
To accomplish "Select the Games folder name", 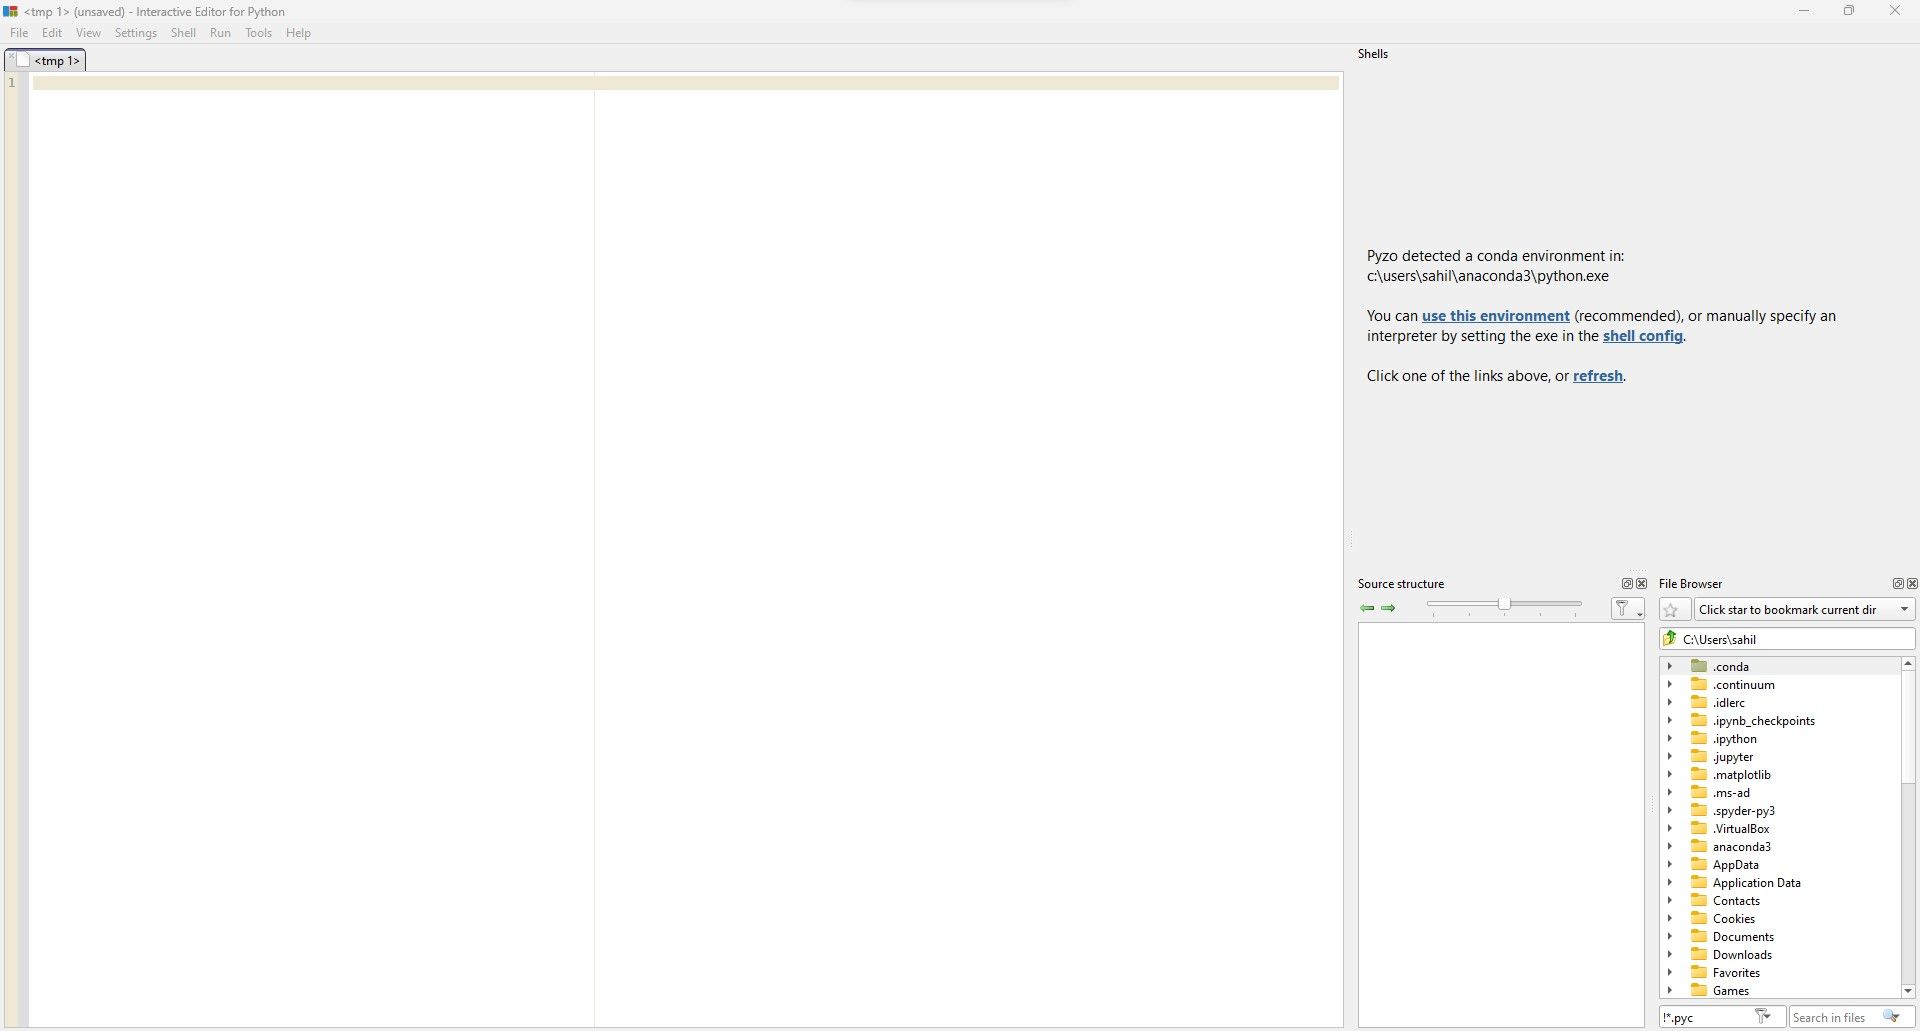I will [1731, 991].
